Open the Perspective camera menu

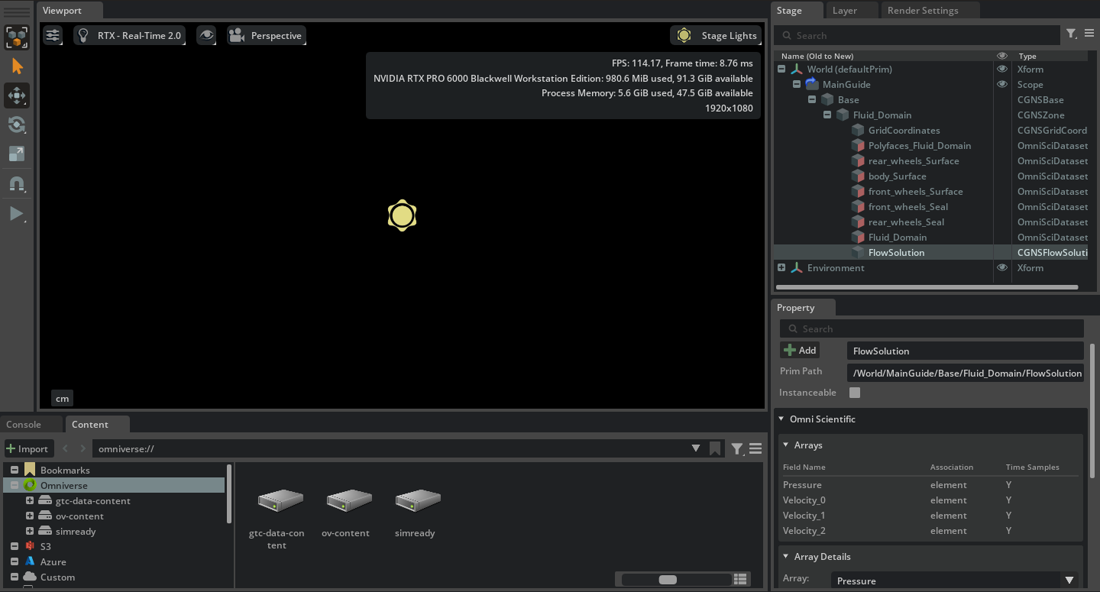tap(267, 35)
